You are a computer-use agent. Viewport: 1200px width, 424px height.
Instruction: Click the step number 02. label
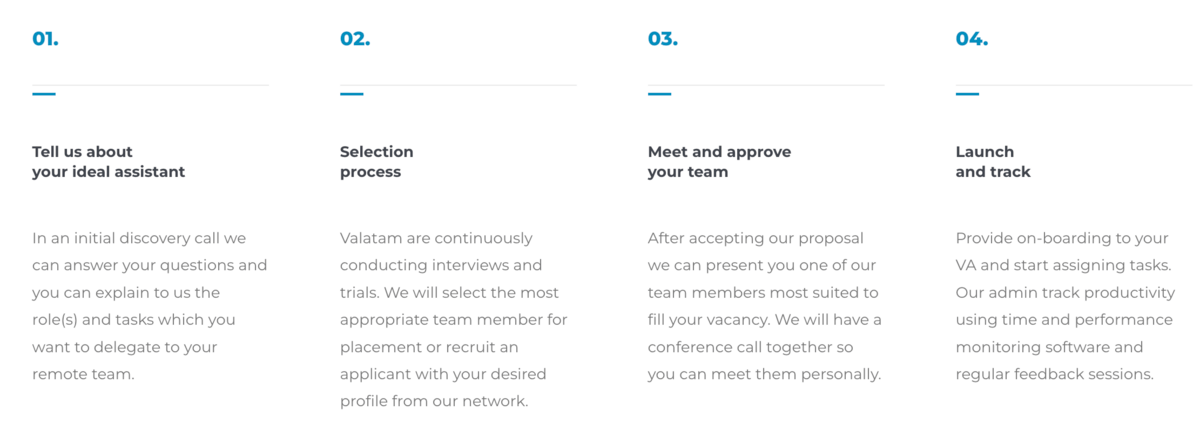(x=355, y=39)
